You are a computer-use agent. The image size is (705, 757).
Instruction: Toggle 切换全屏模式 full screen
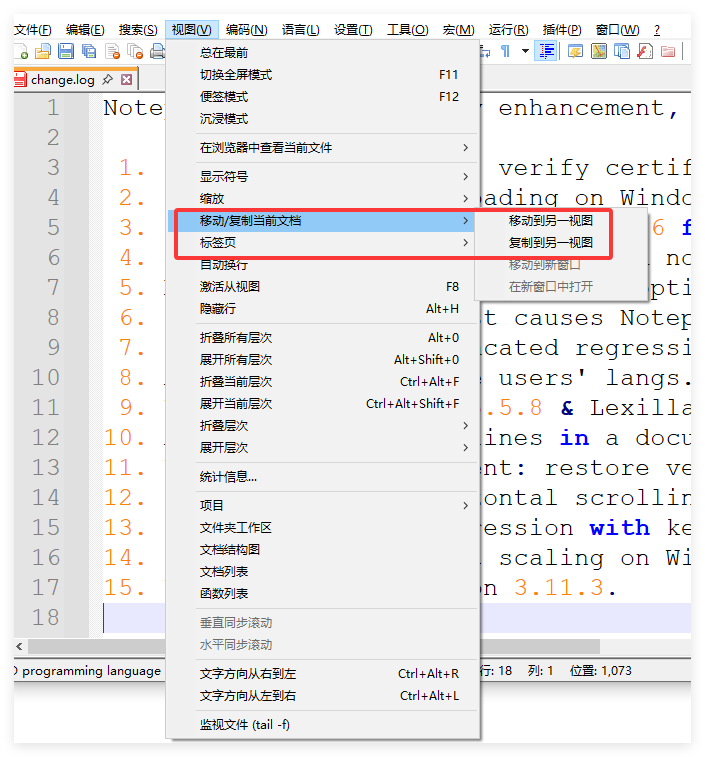[323, 75]
